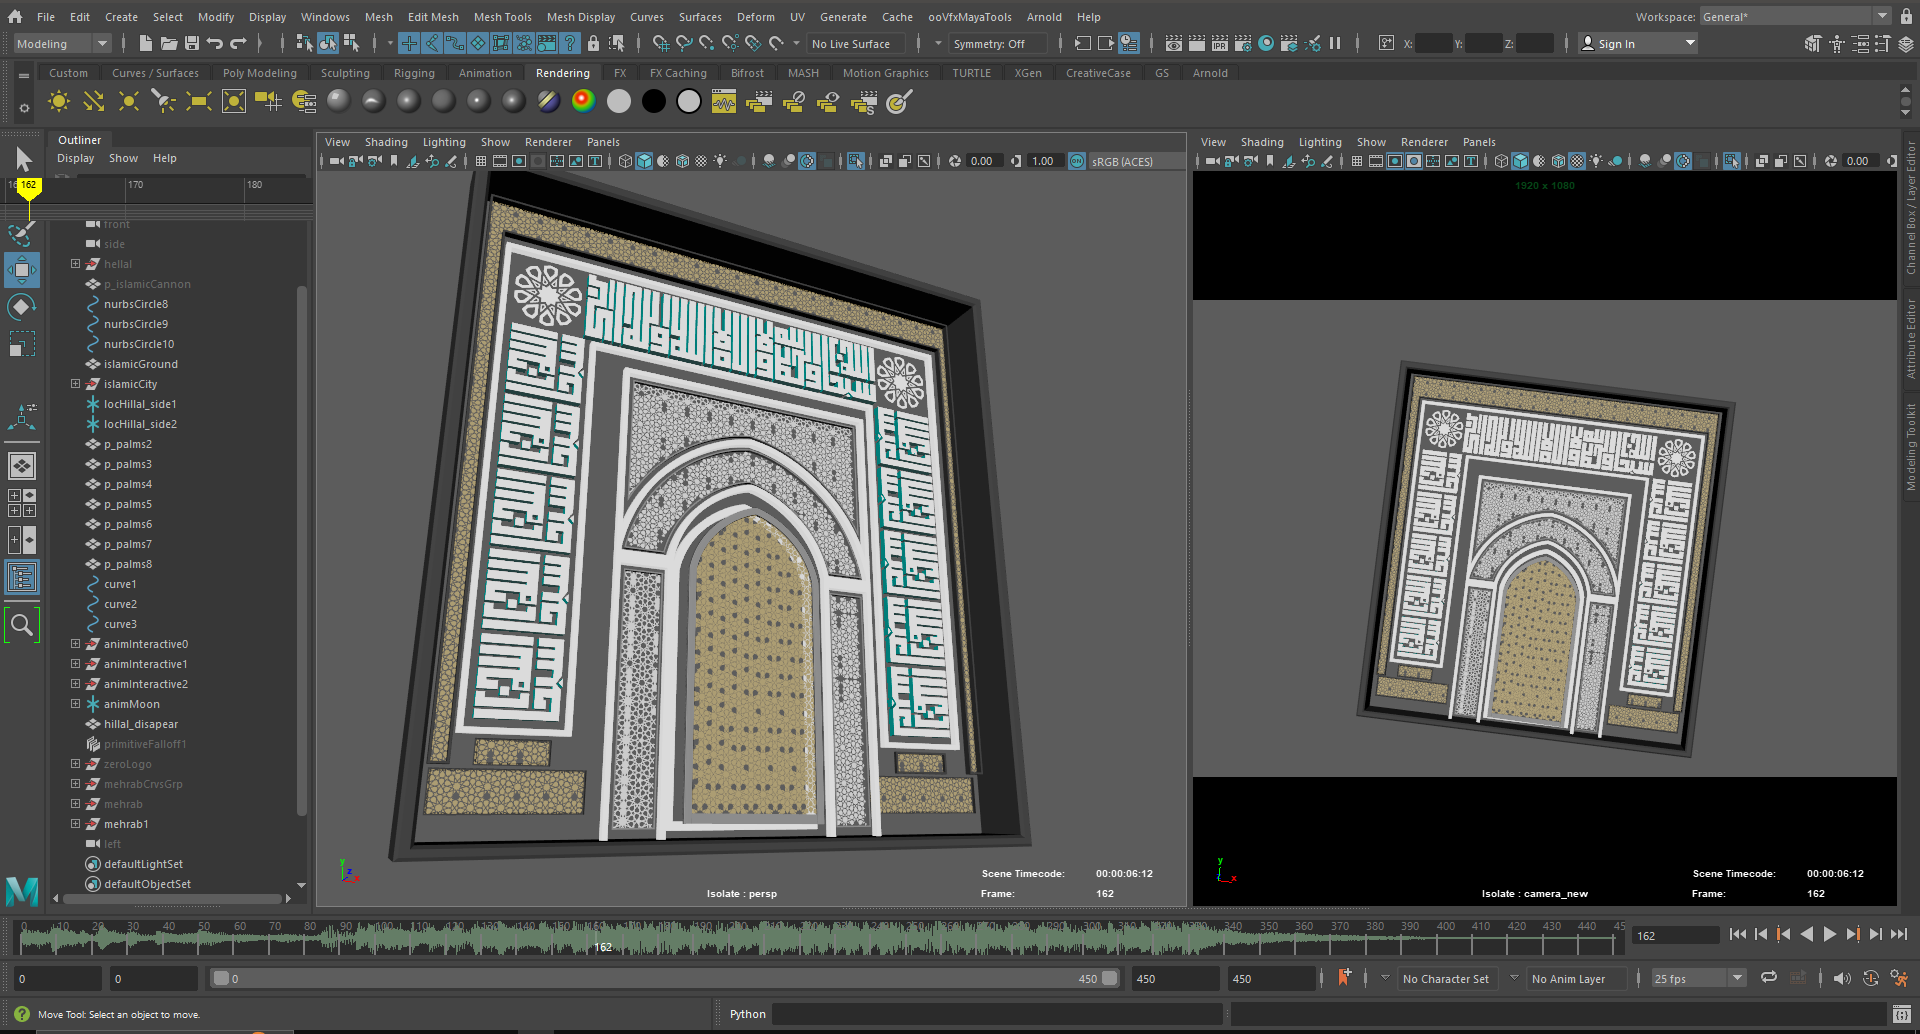Screen dimensions: 1920x1034
Task: Select the Rotate tool in the toolbox
Action: coord(21,307)
